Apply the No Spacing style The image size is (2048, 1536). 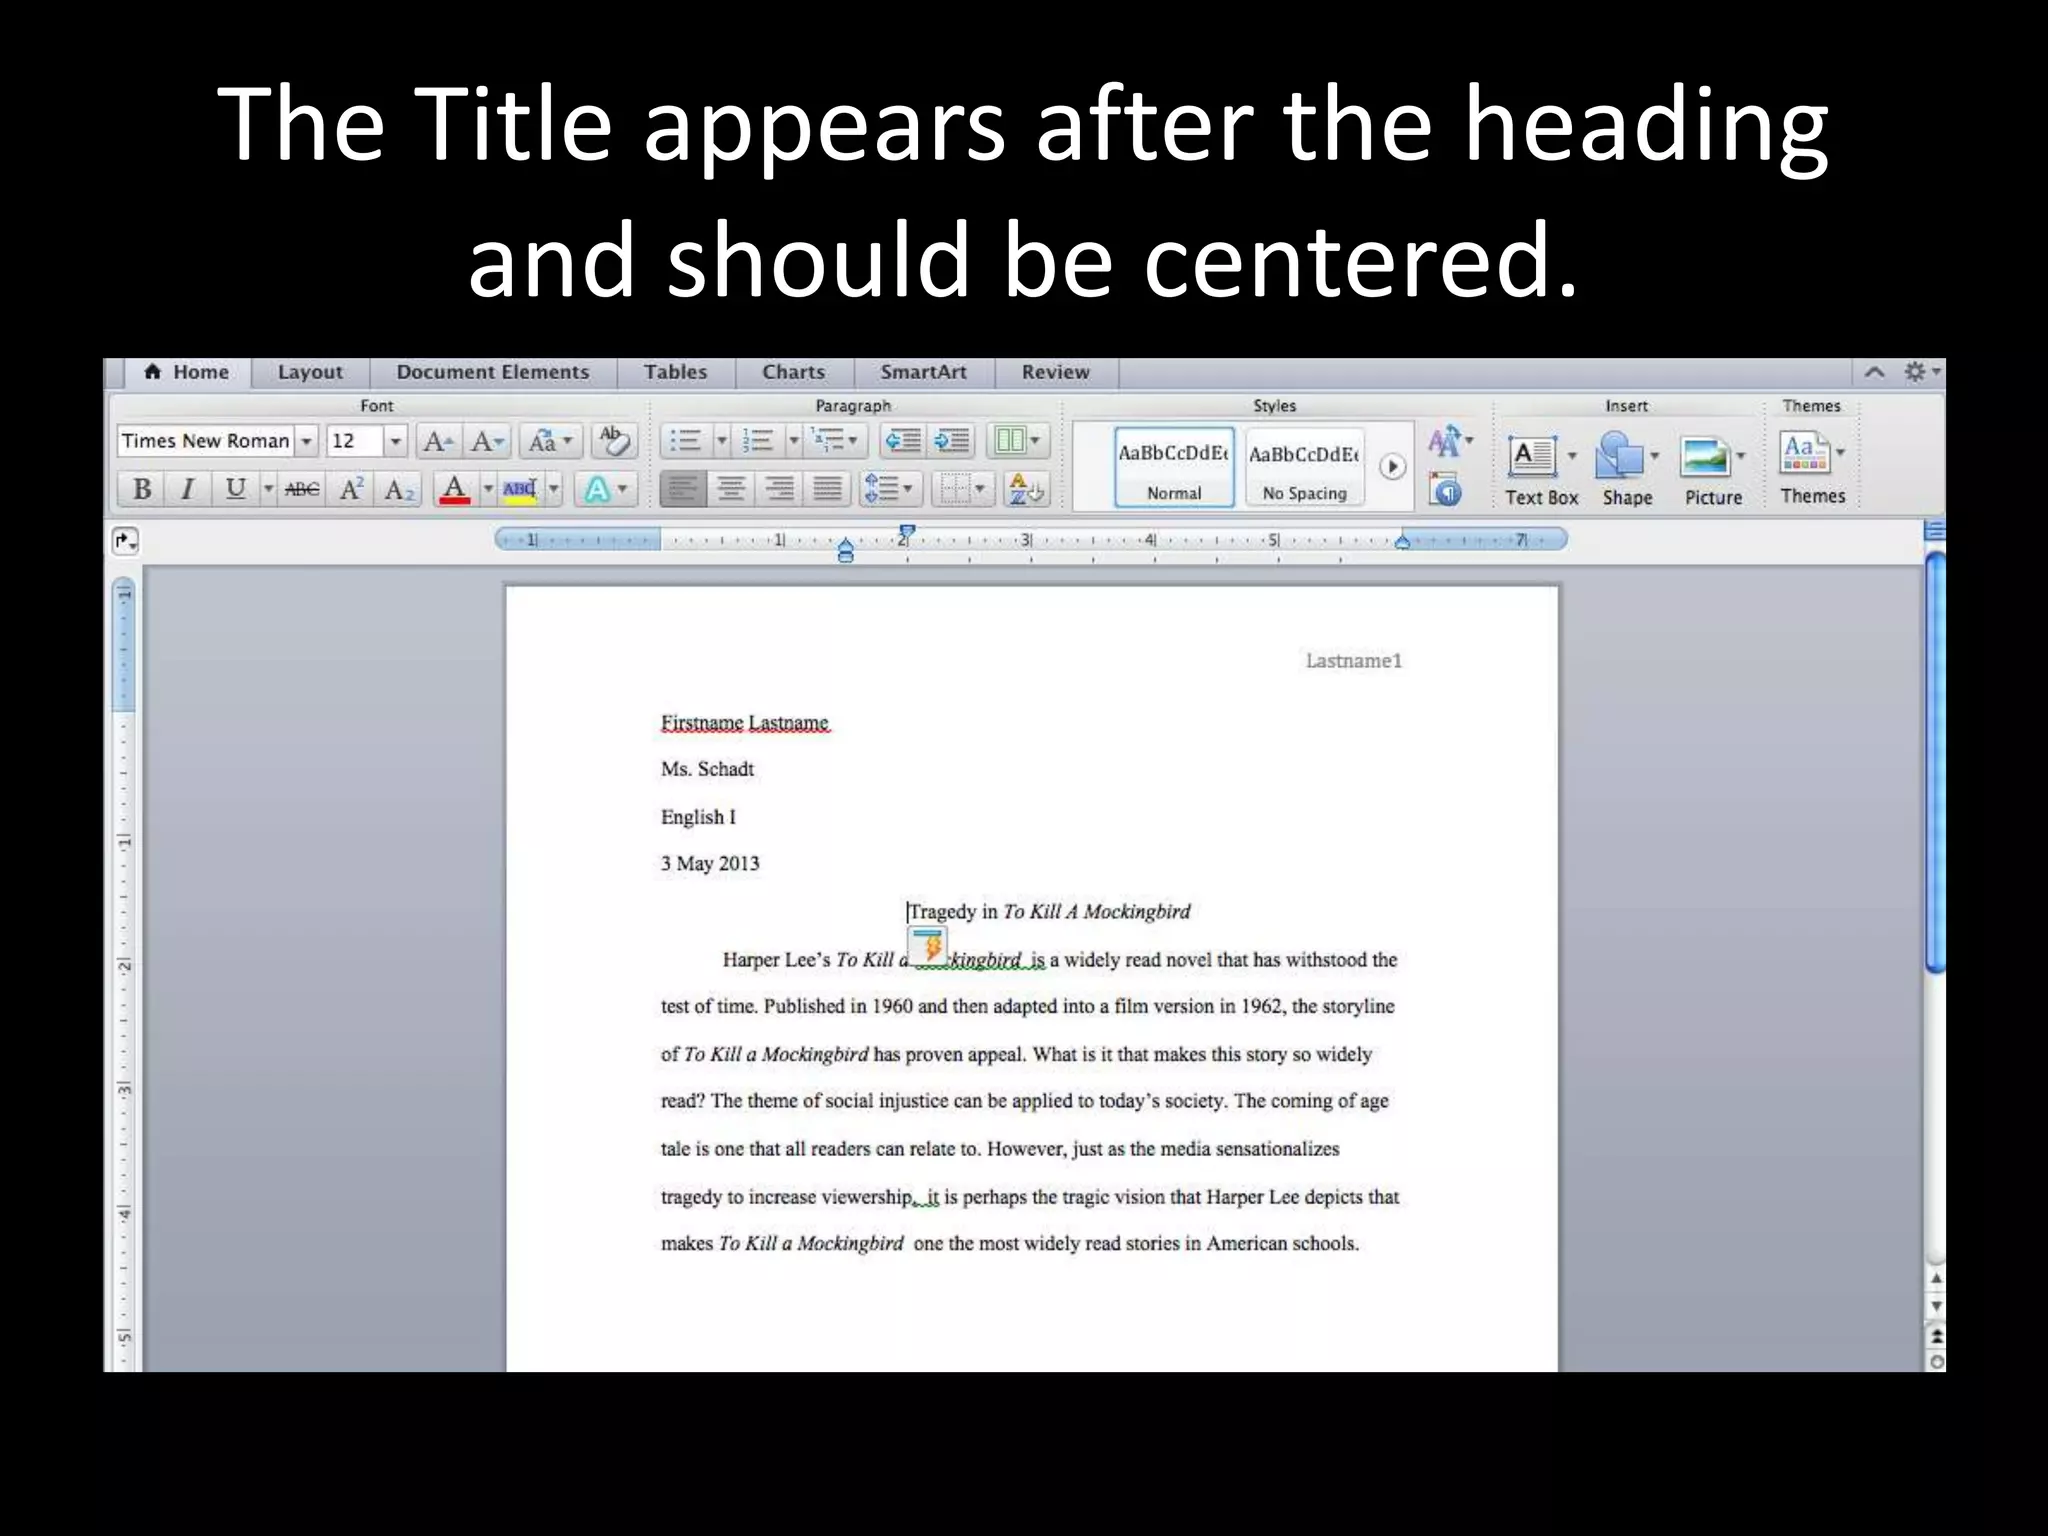point(1304,467)
